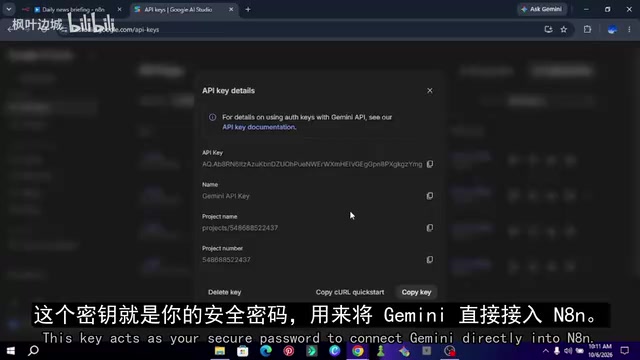Open the Windows notification center

pos(624,351)
